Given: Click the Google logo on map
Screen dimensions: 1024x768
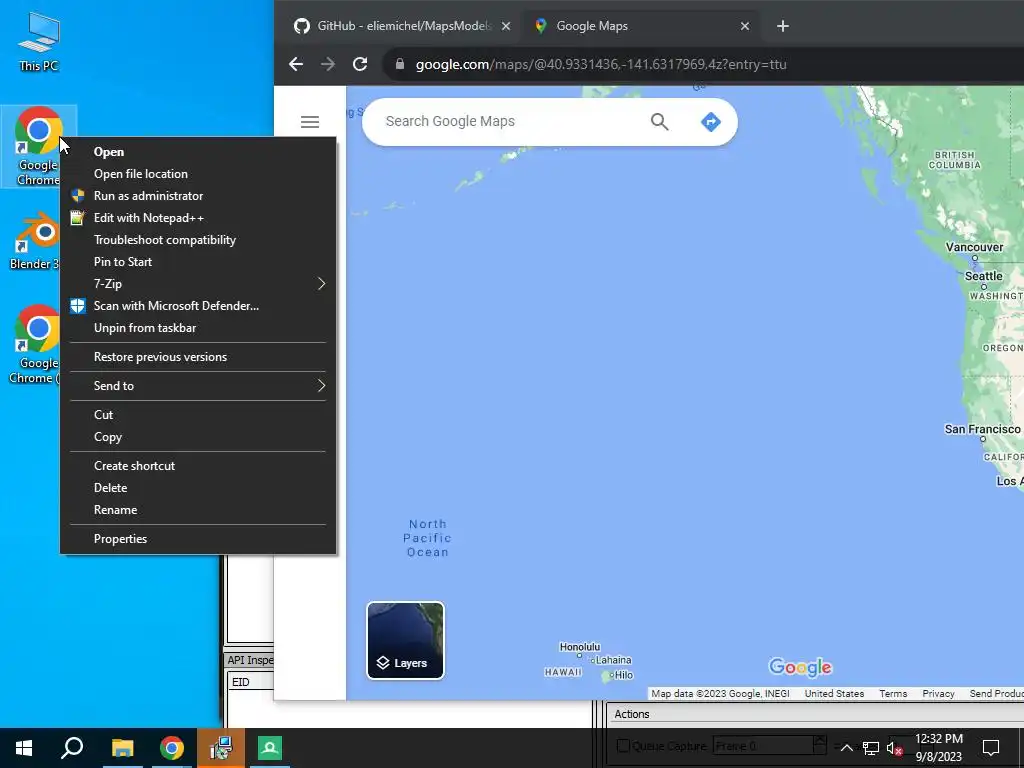Looking at the screenshot, I should [x=800, y=667].
